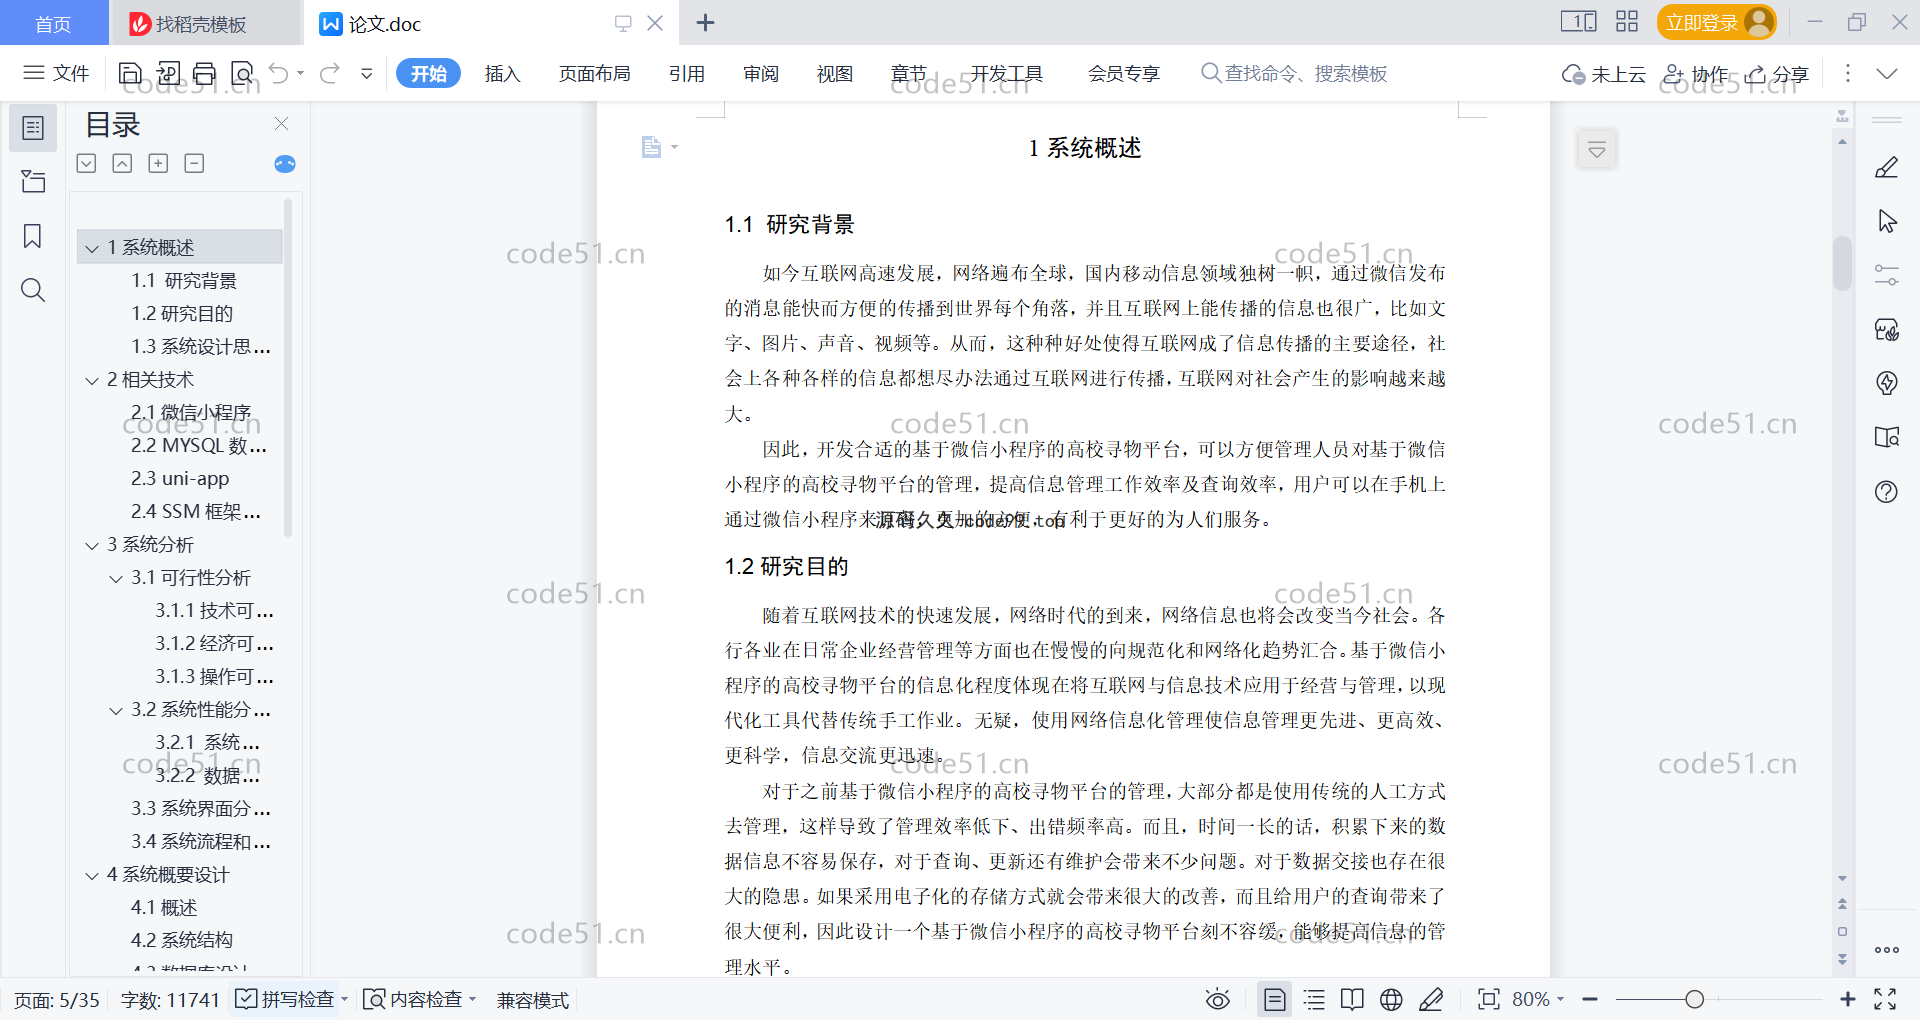Open the outline panel icon in left sidebar

(x=33, y=128)
